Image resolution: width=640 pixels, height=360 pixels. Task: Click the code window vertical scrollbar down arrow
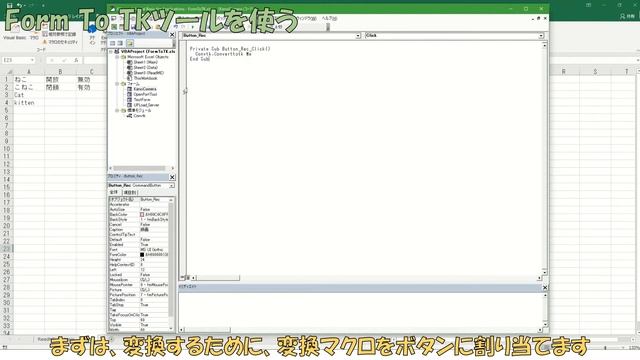click(x=544, y=272)
